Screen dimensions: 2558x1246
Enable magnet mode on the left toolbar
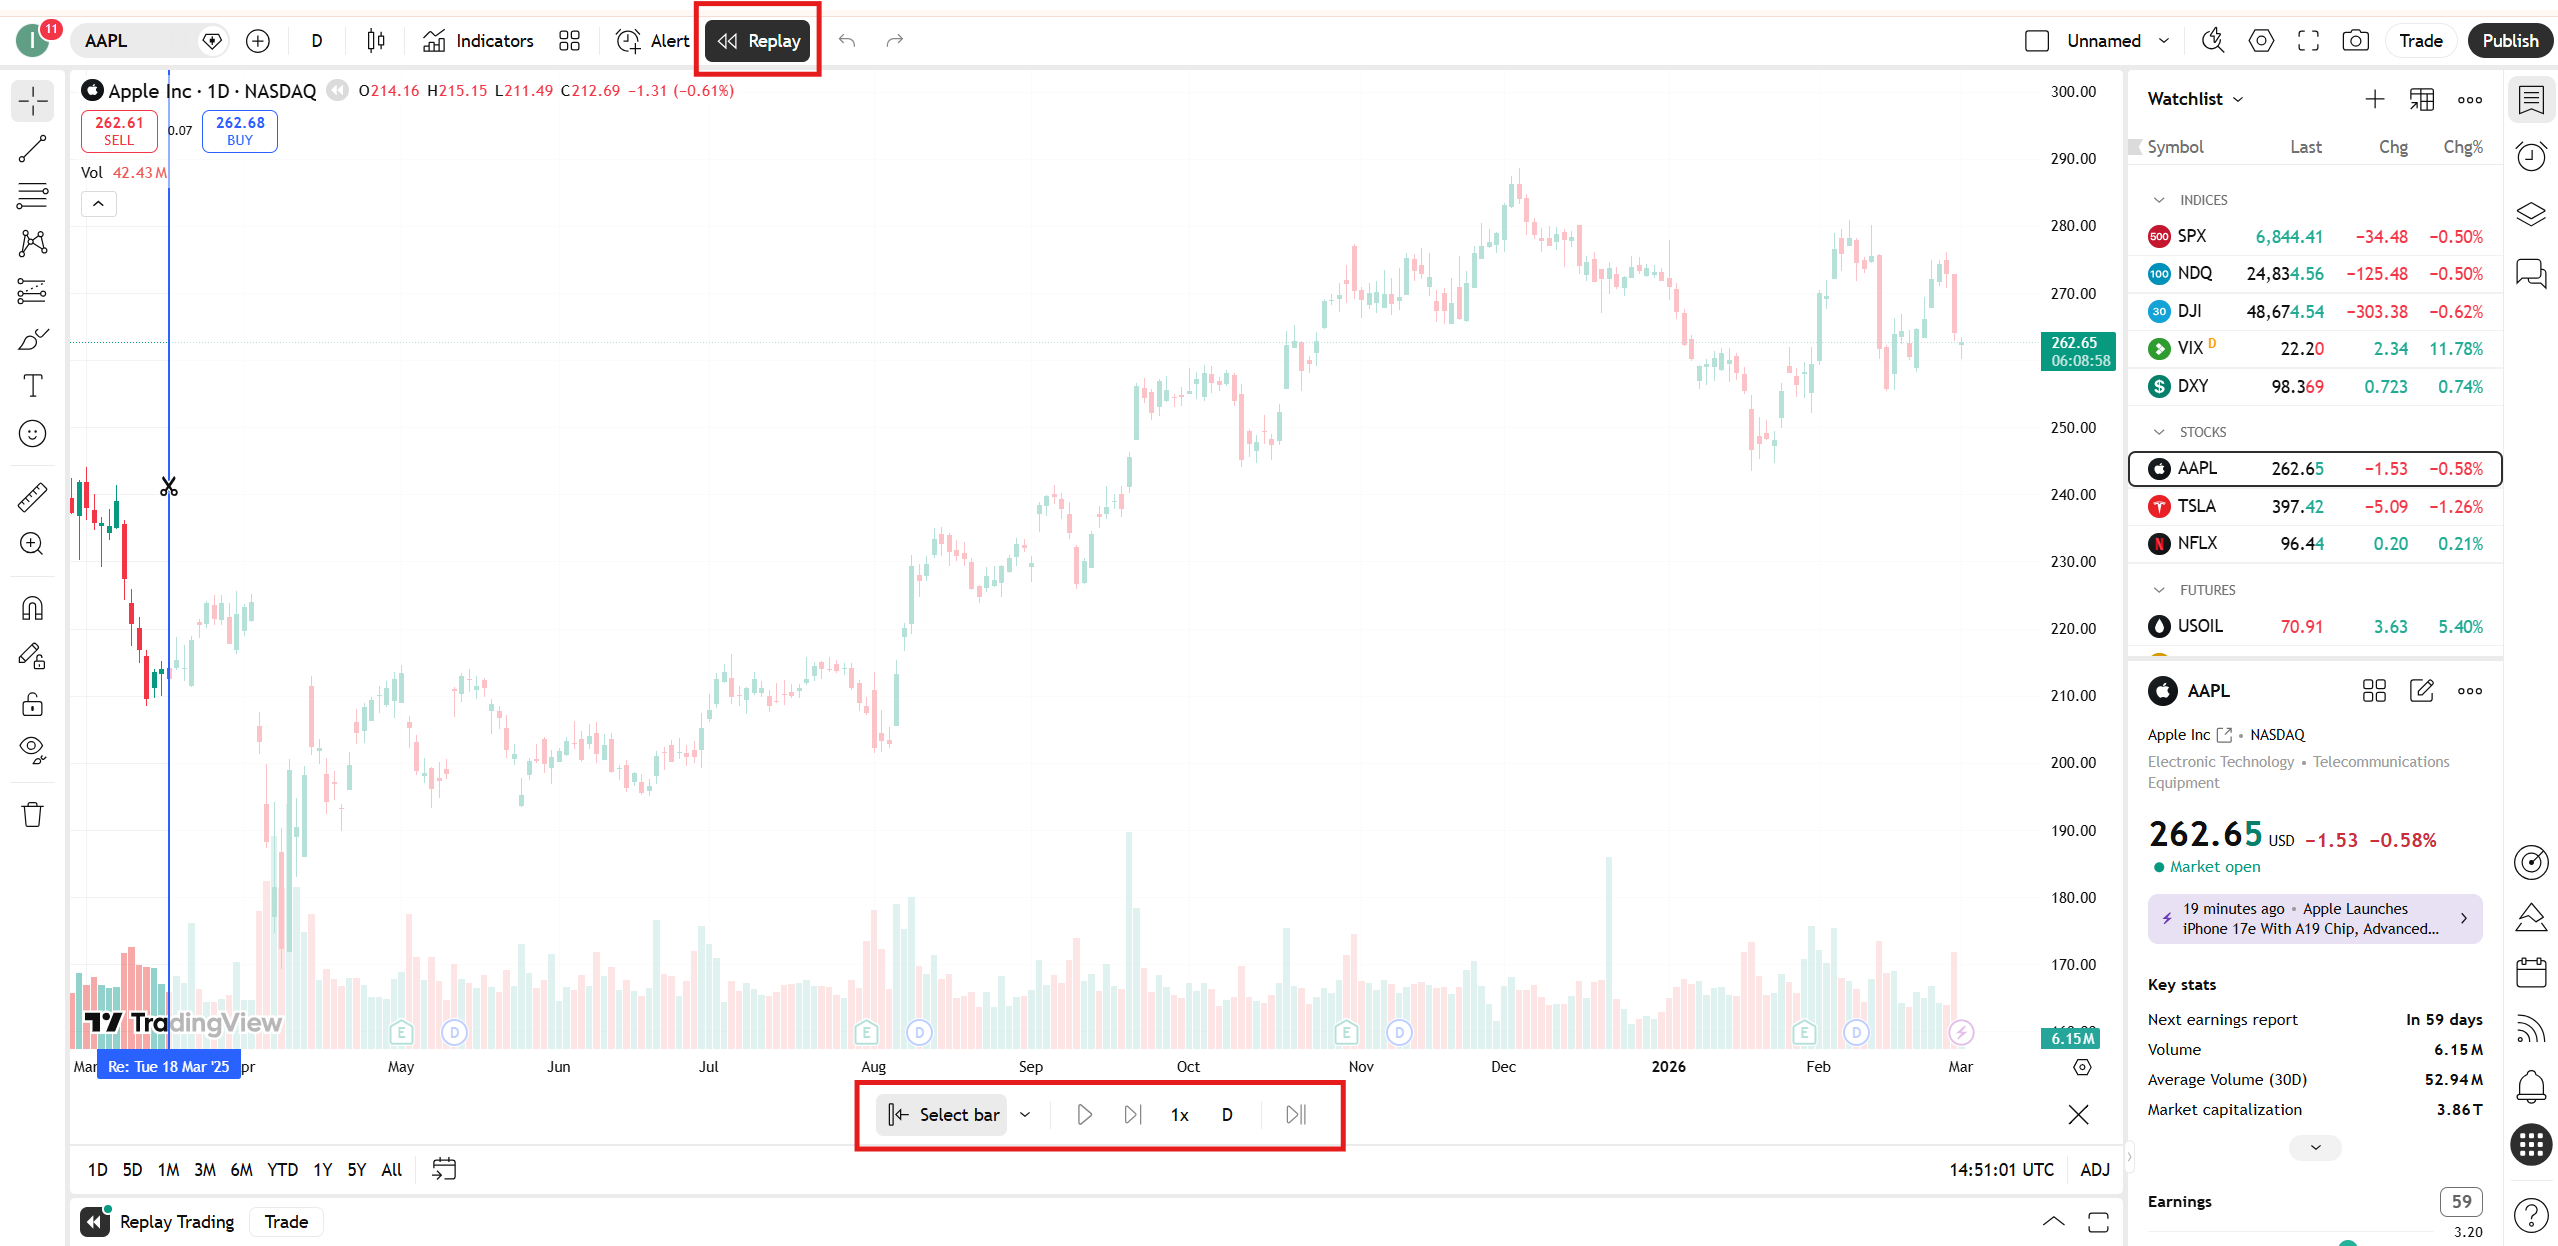click(x=32, y=607)
